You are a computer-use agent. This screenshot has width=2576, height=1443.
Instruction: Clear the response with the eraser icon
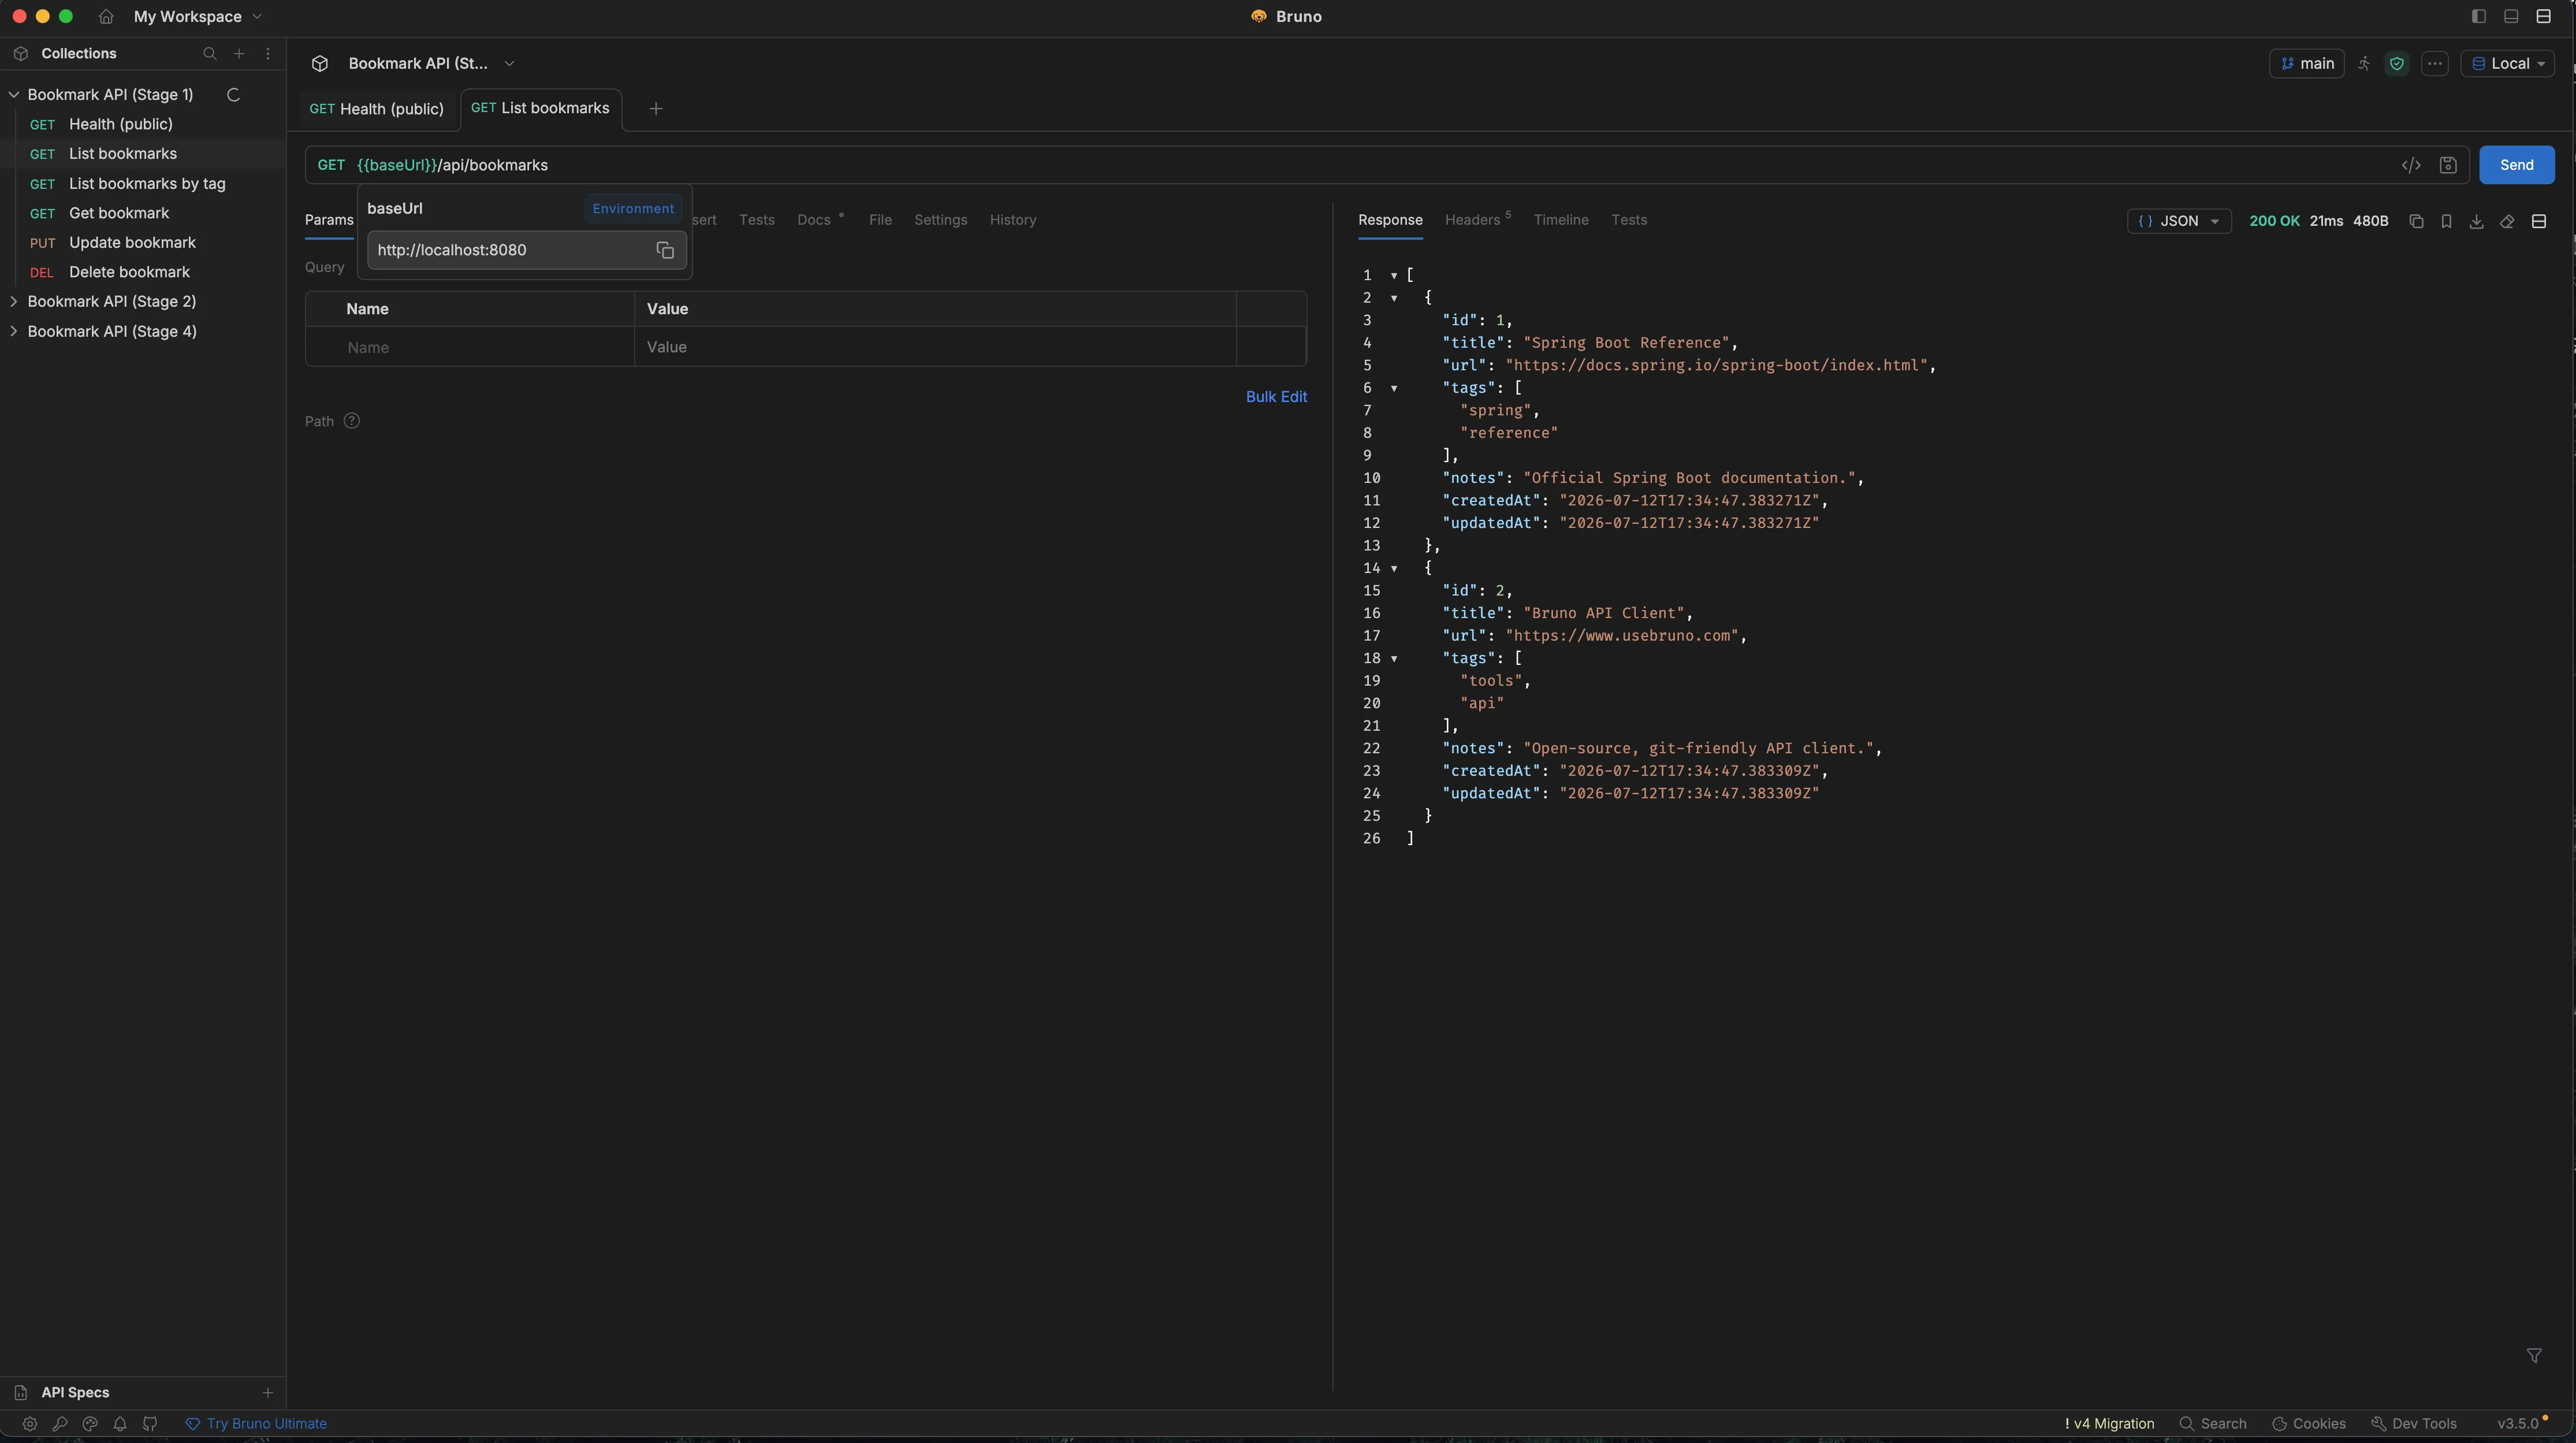(x=2507, y=221)
